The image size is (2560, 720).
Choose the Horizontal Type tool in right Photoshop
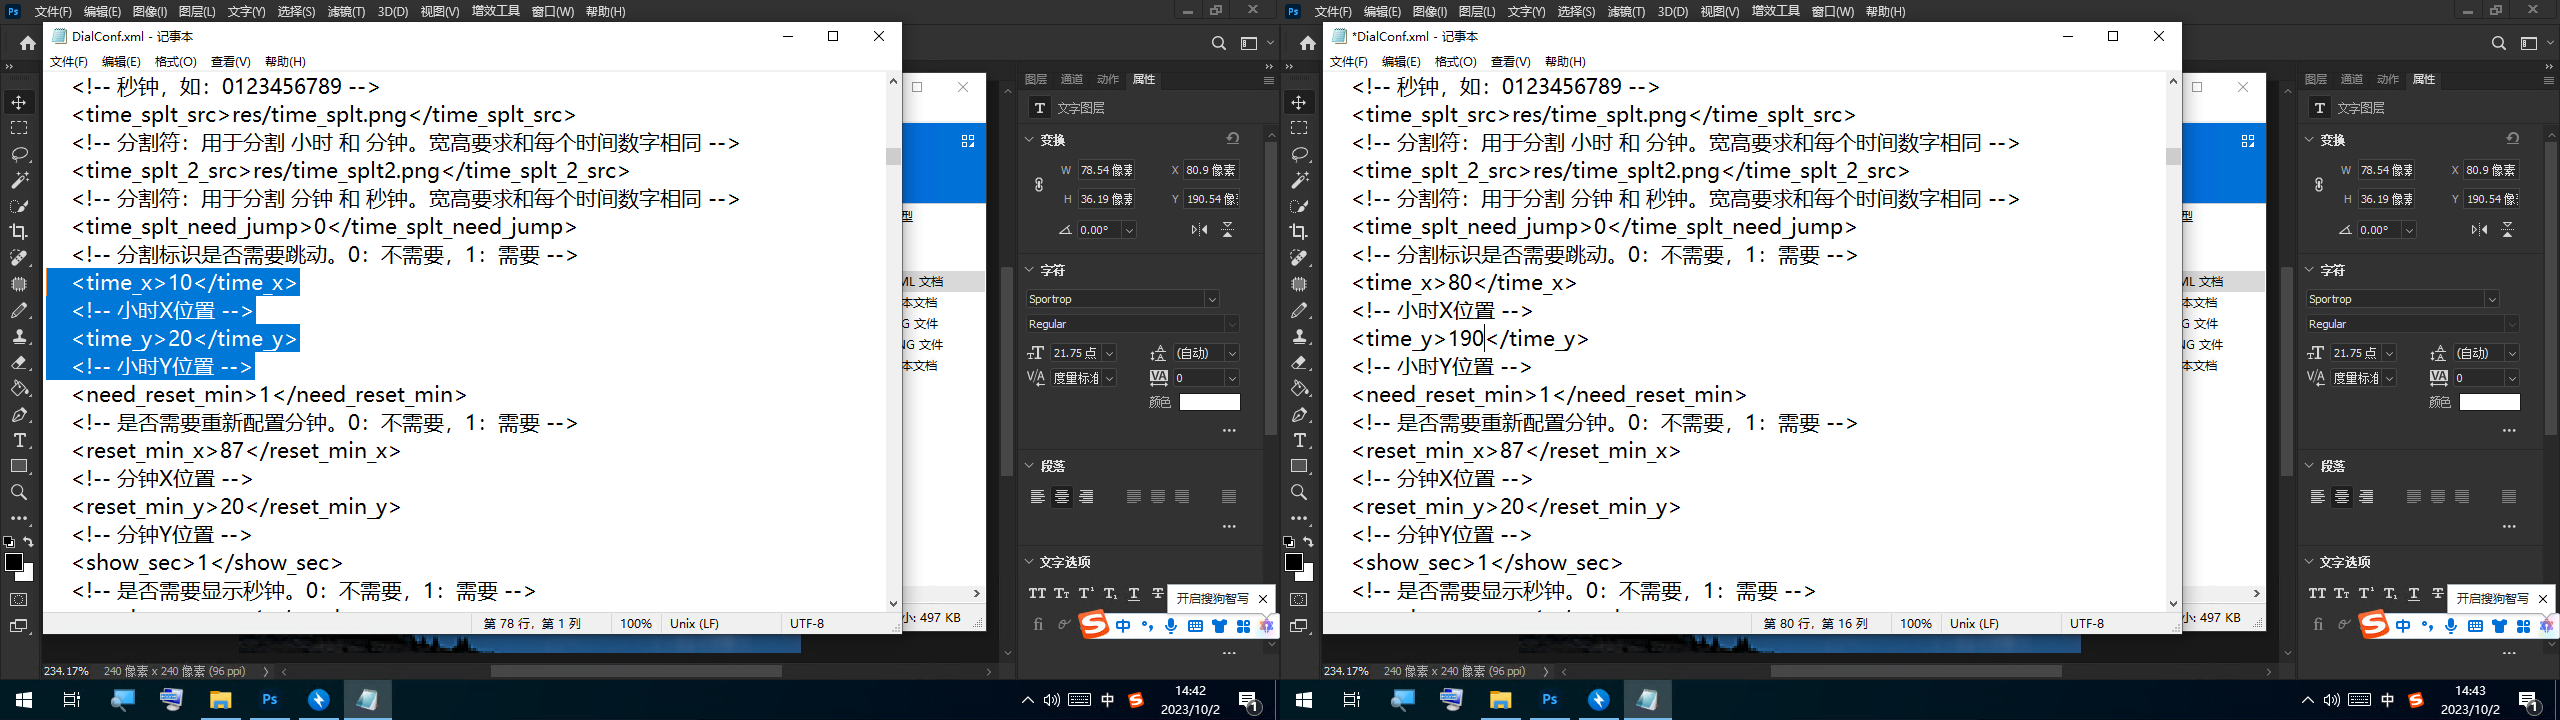(x=1299, y=441)
